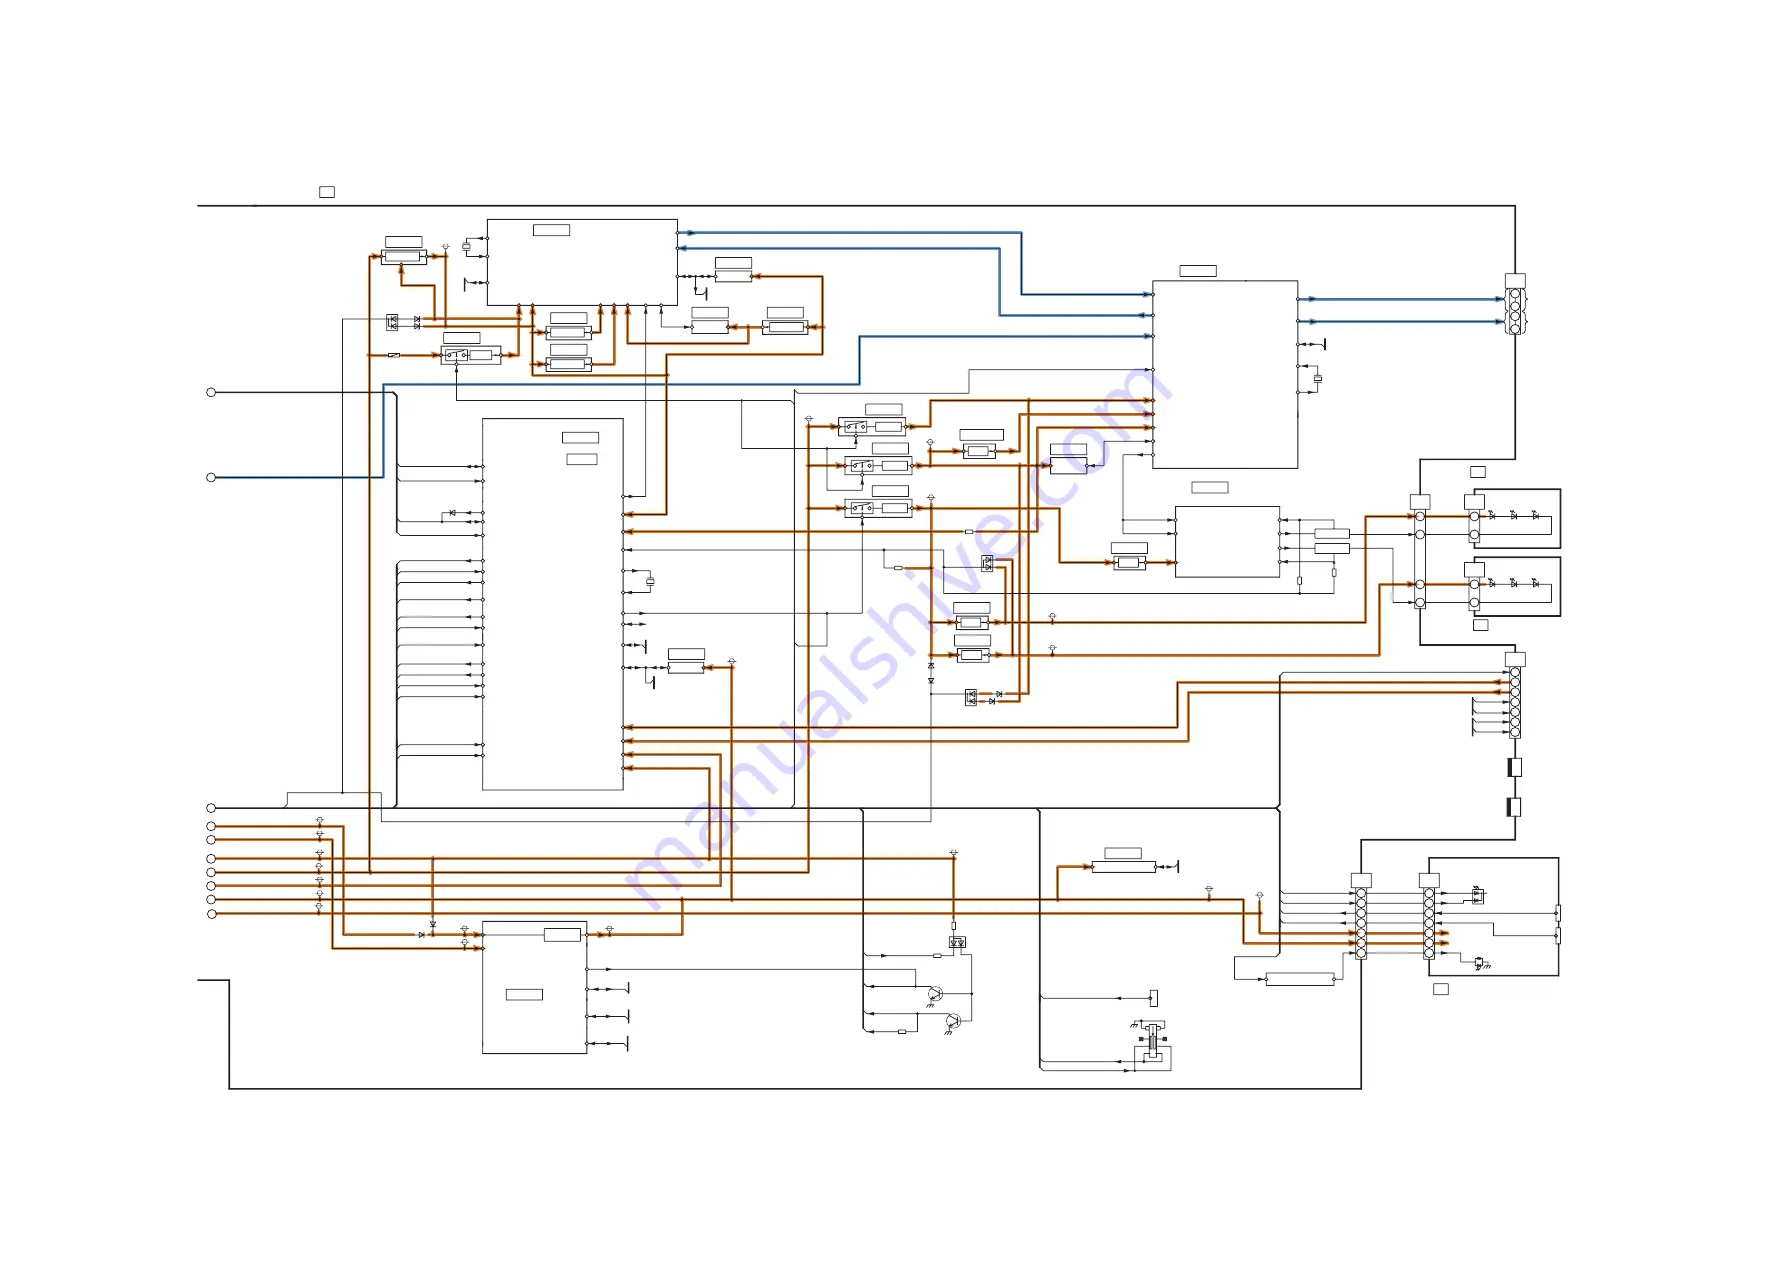Click the fuse symbol on the upper-left orange line
The height and width of the screenshot is (1263, 1787).
pos(394,355)
